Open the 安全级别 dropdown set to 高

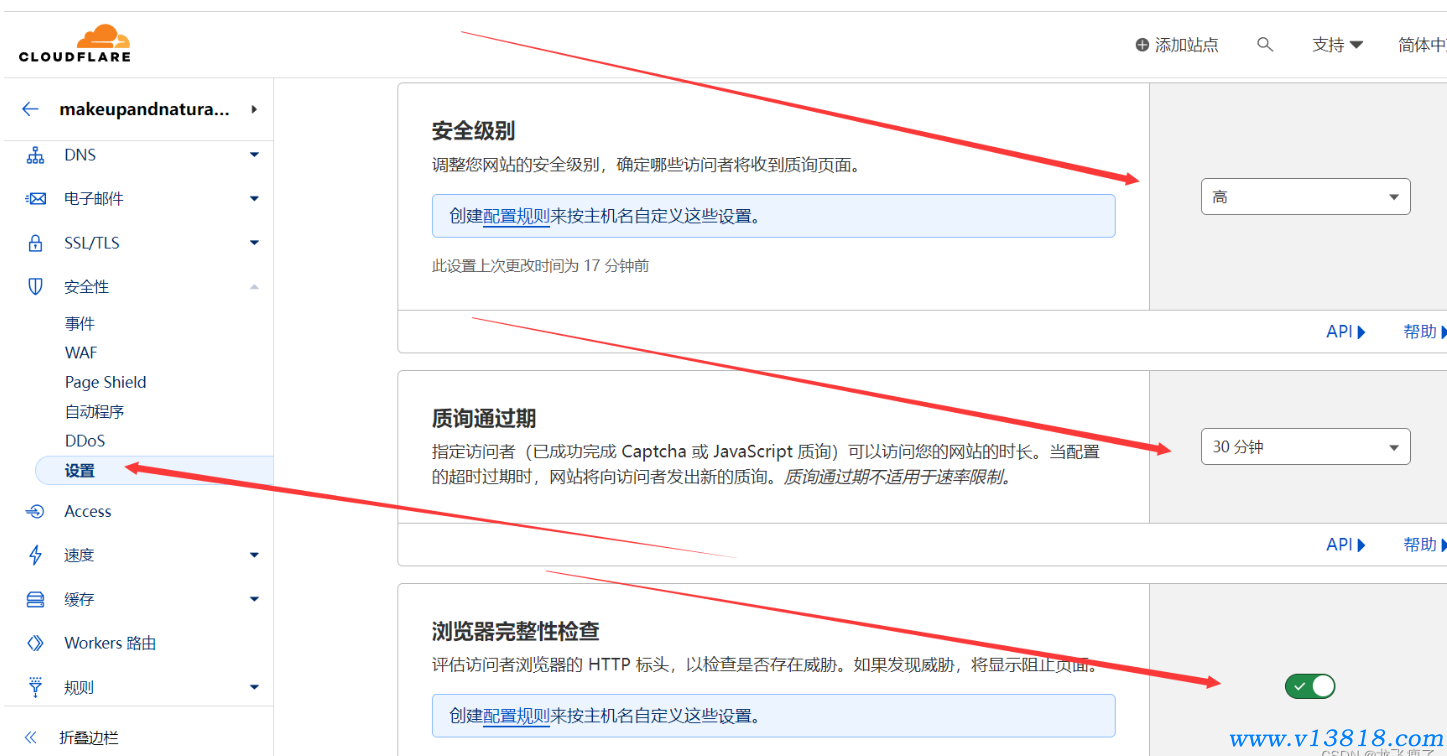point(1305,197)
